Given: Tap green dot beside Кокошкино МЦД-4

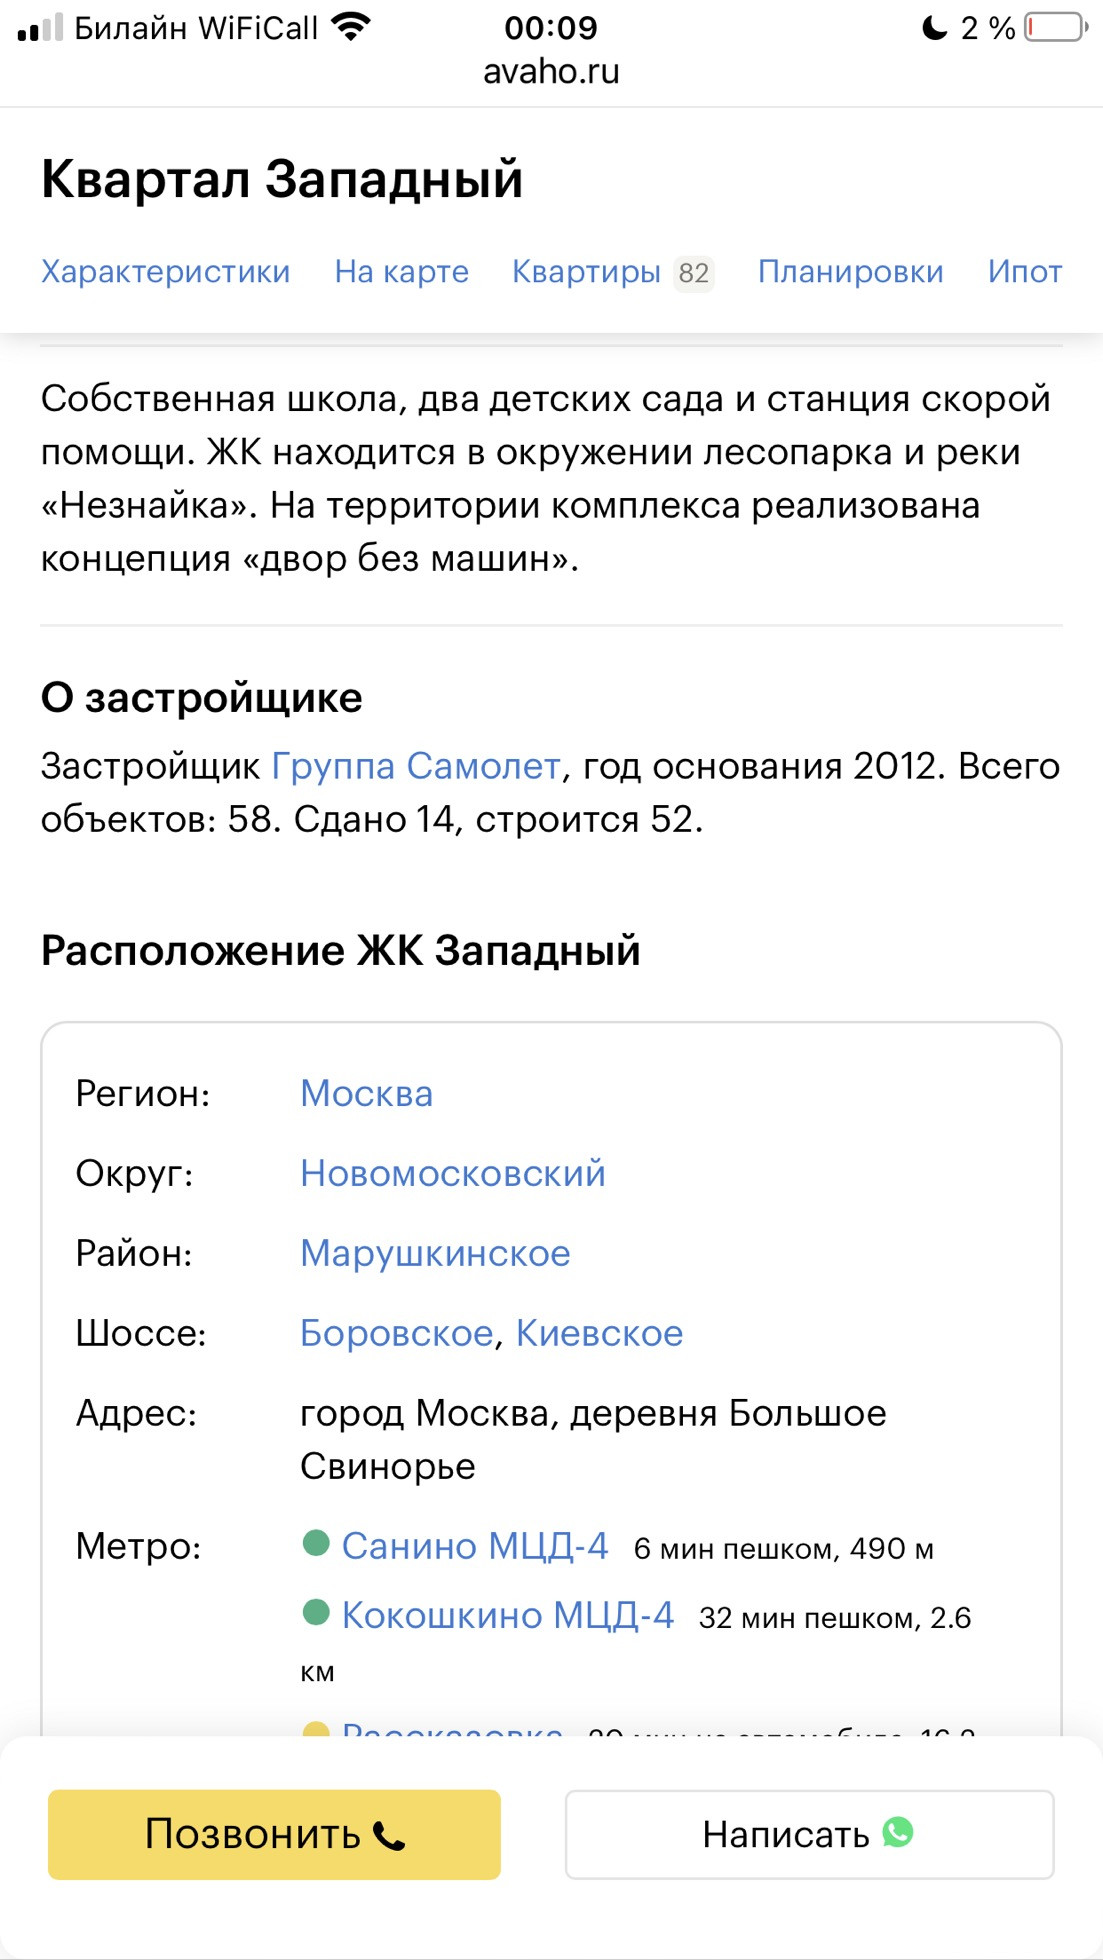Looking at the screenshot, I should click(316, 1612).
